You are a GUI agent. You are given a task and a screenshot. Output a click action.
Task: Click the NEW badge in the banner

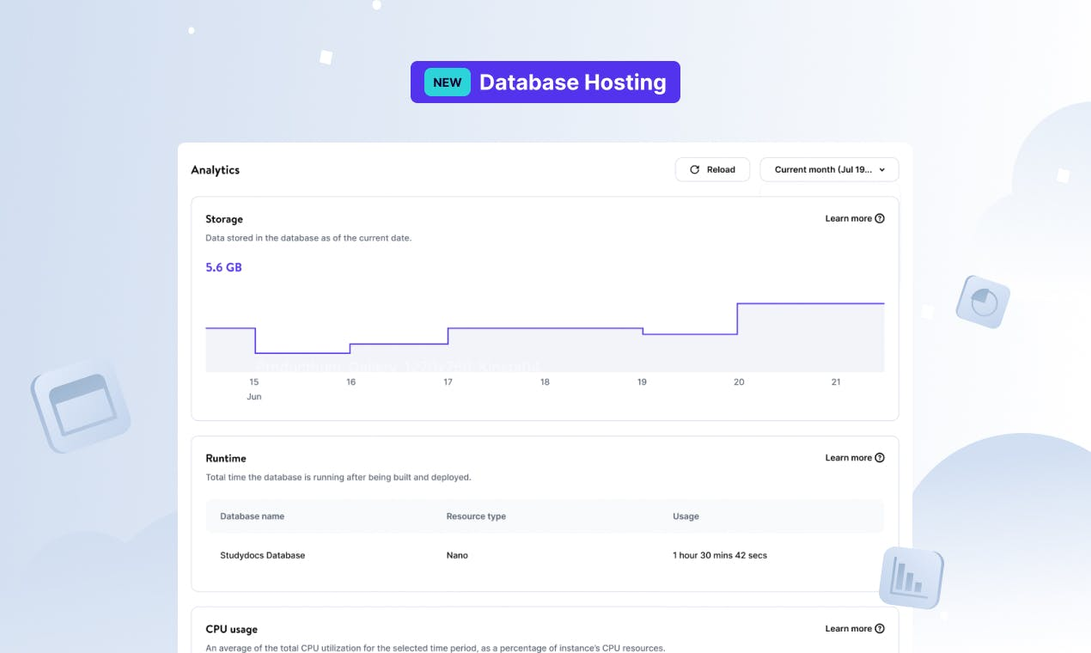[447, 82]
